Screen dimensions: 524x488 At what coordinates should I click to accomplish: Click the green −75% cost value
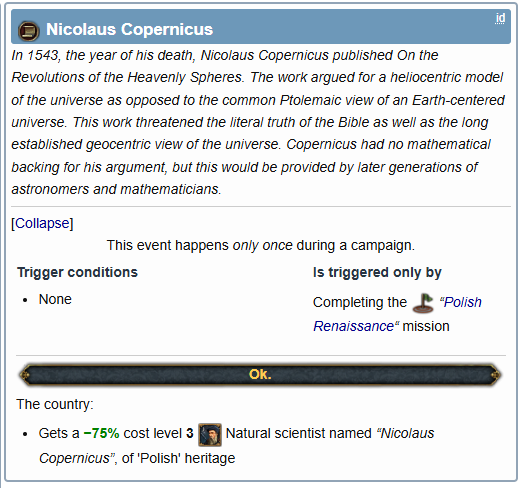point(102,433)
